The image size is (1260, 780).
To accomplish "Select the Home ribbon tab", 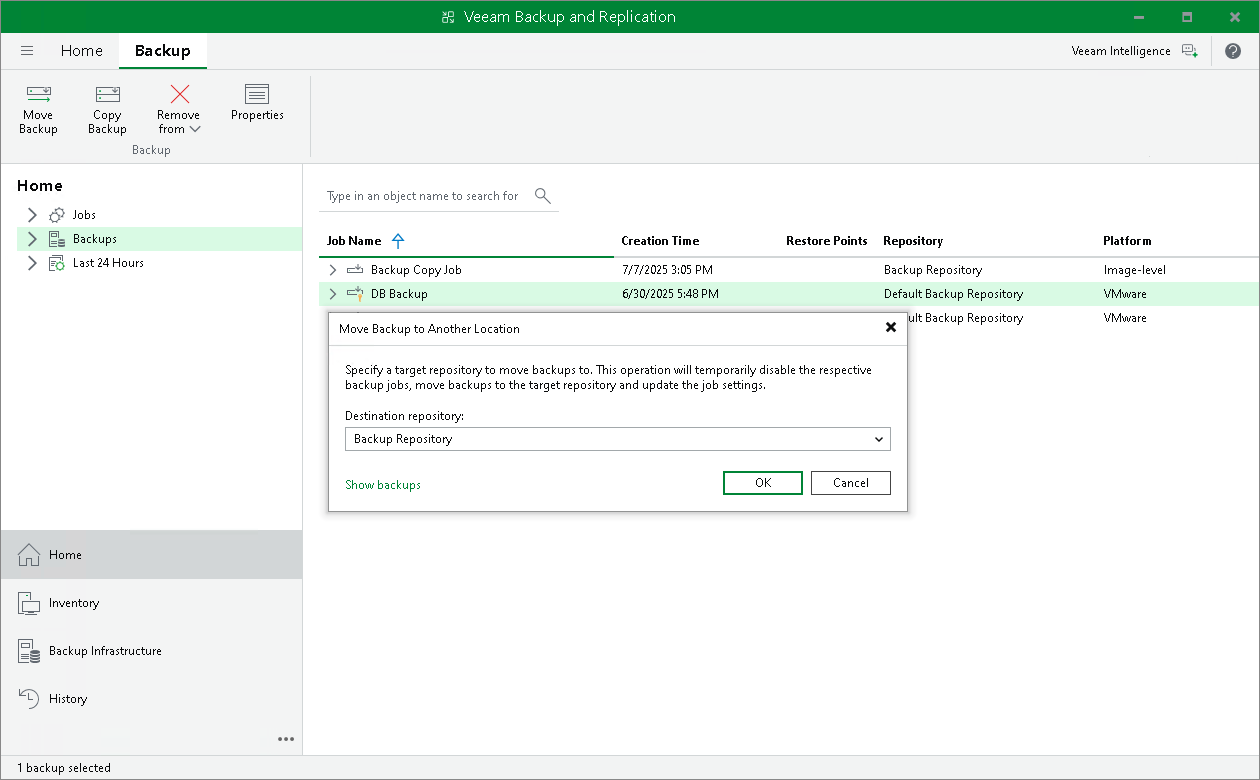I will [81, 50].
